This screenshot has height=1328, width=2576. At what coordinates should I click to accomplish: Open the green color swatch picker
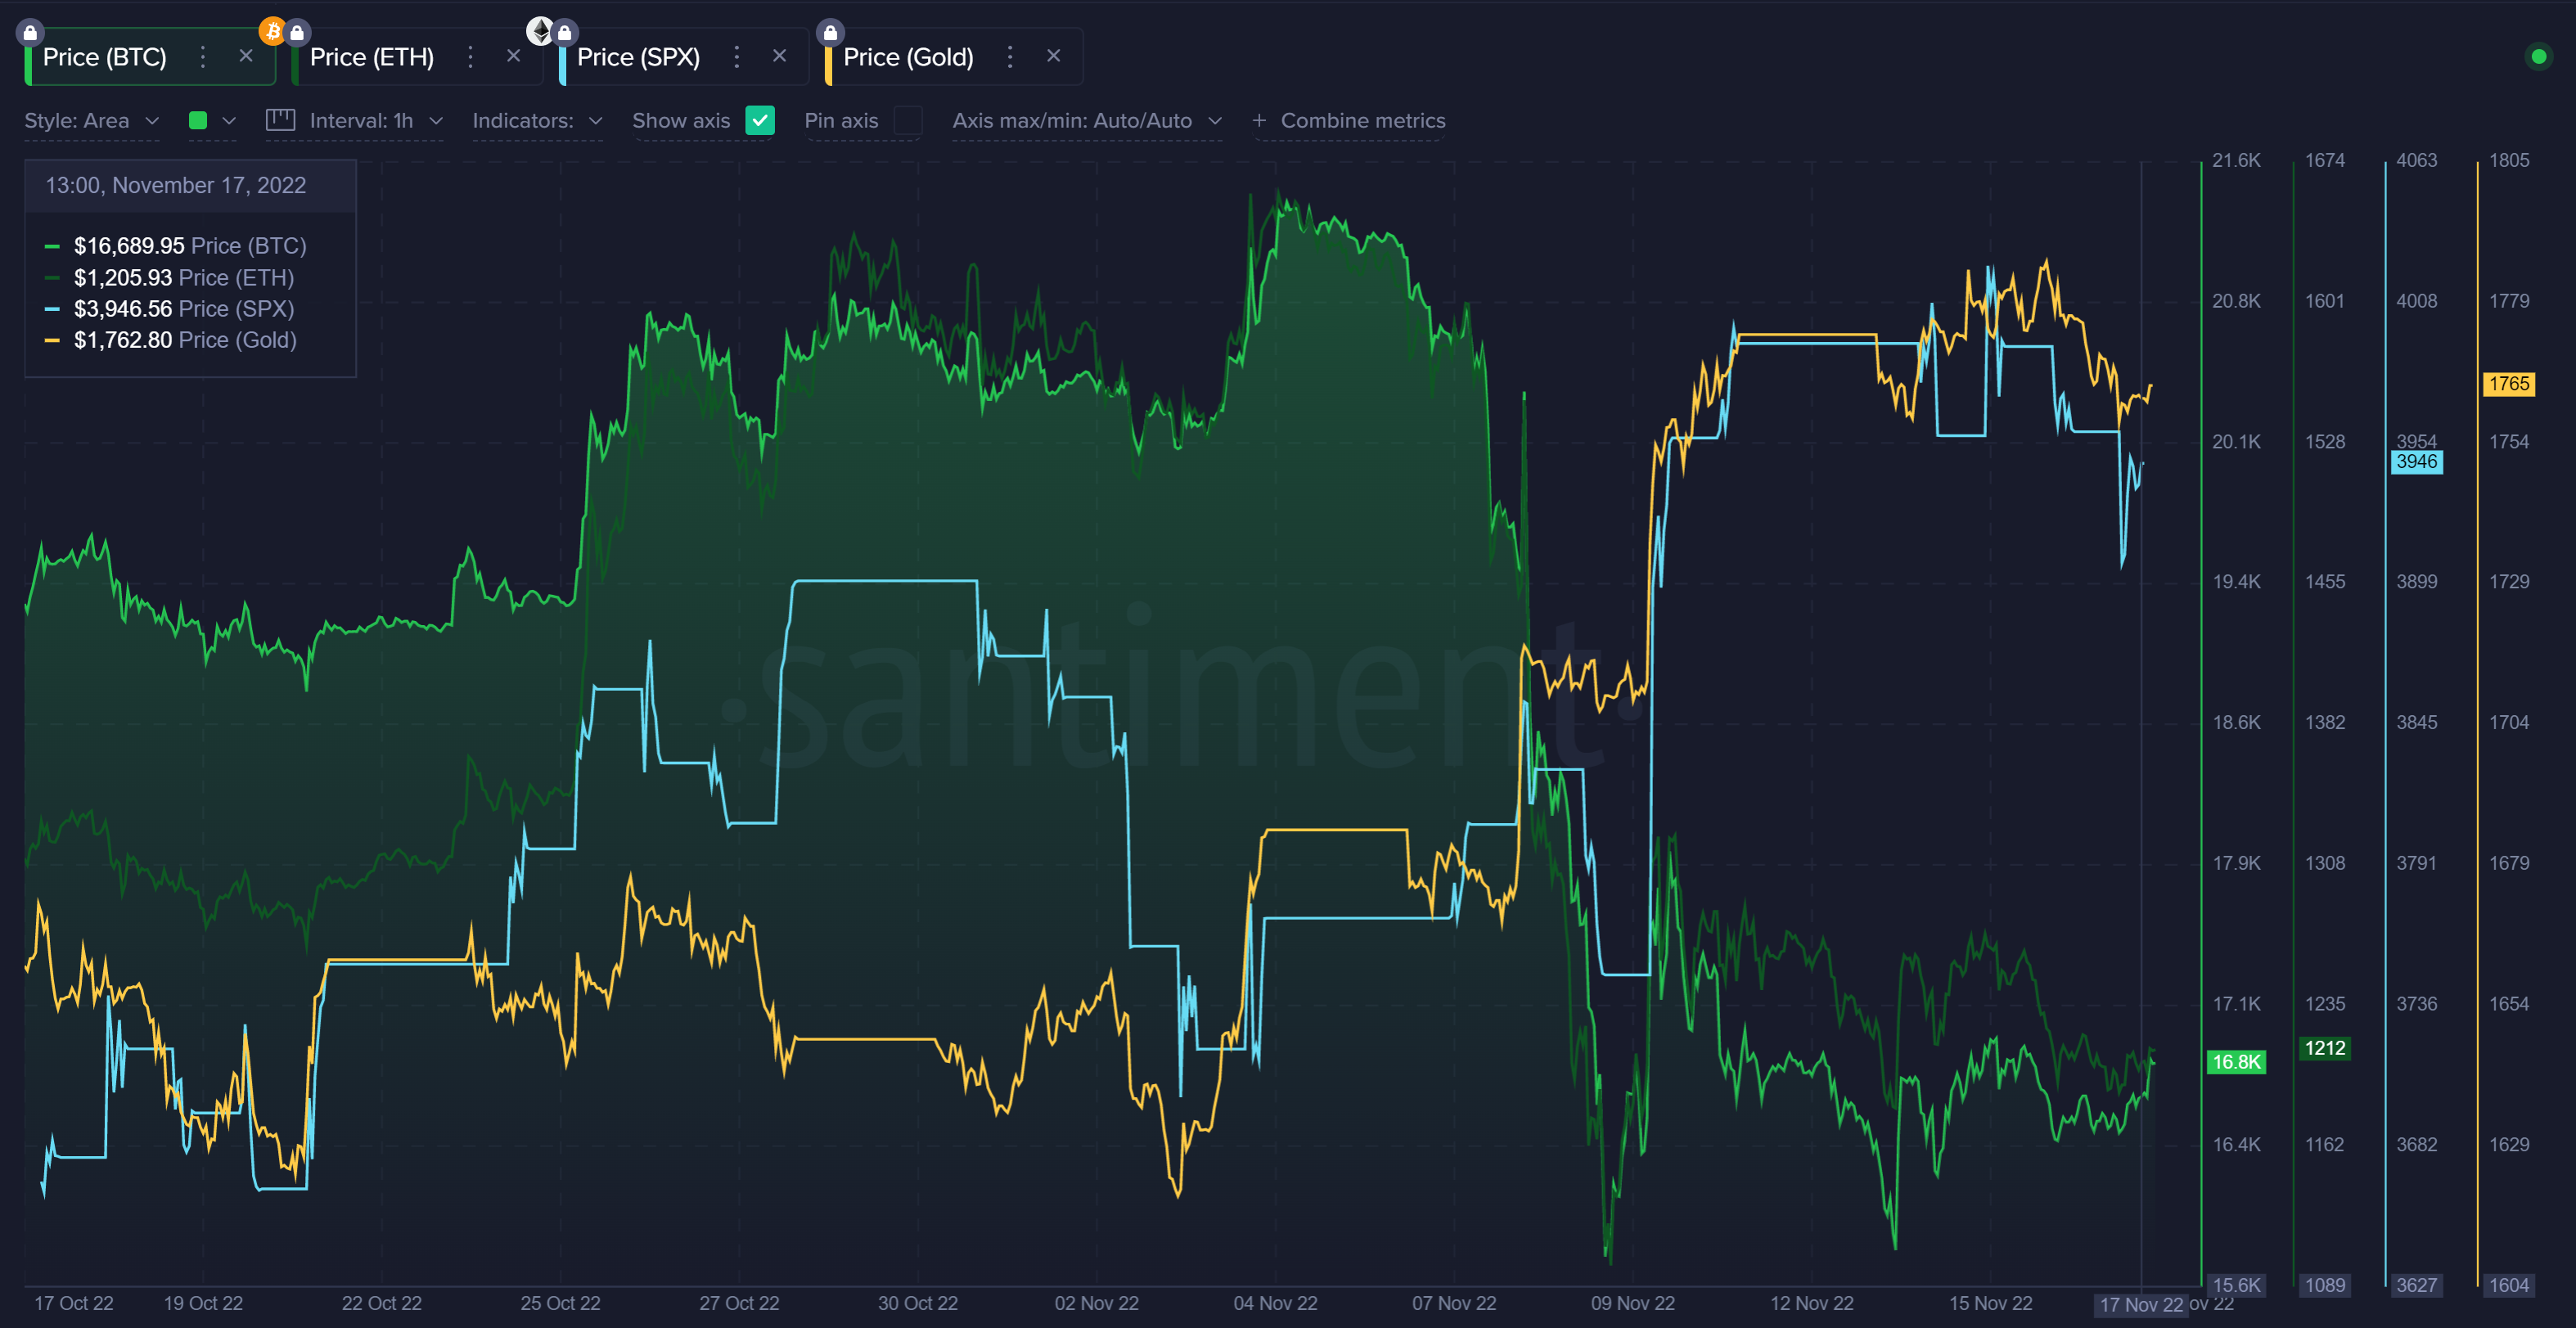198,120
